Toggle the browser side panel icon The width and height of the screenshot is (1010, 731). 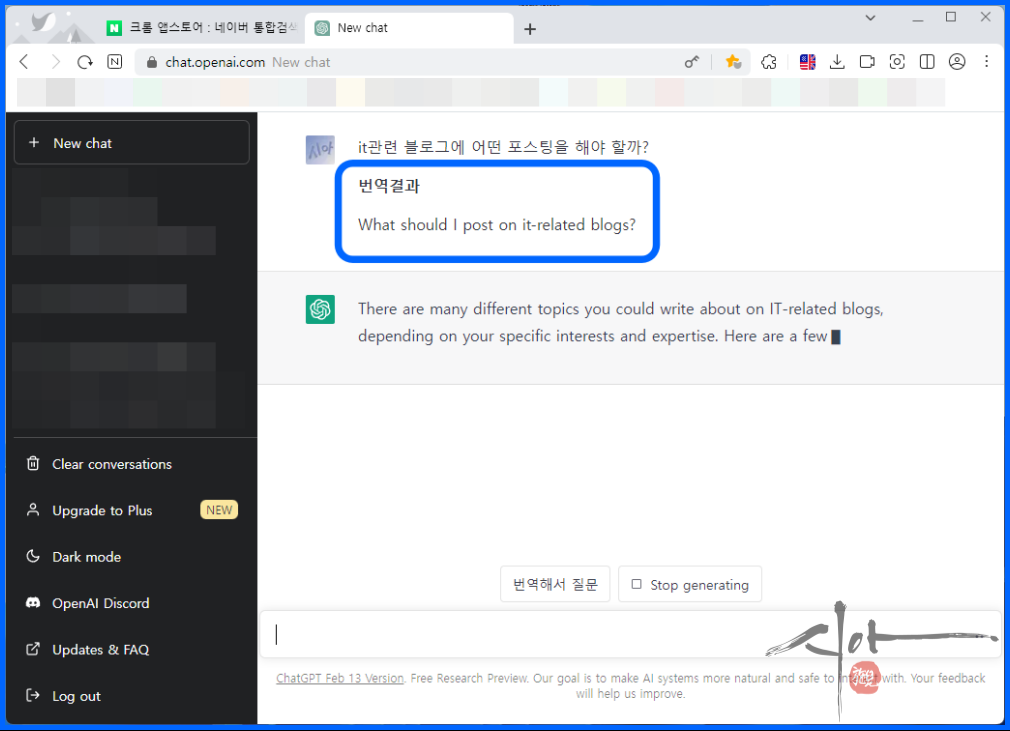(927, 62)
